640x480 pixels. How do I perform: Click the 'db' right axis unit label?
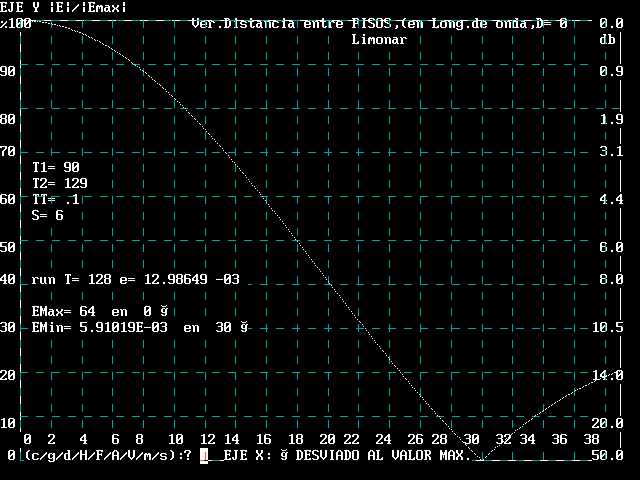coord(606,40)
